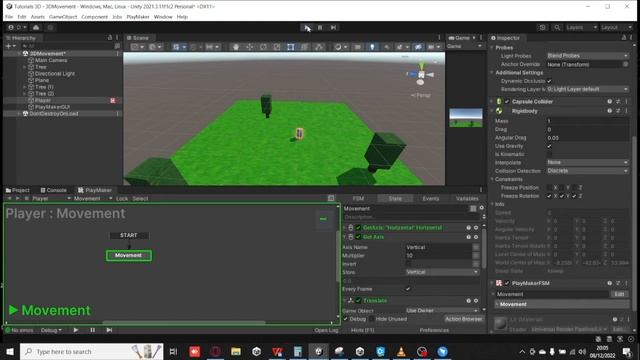The height and width of the screenshot is (360, 640).
Task: Open the Component menu
Action: tap(94, 17)
